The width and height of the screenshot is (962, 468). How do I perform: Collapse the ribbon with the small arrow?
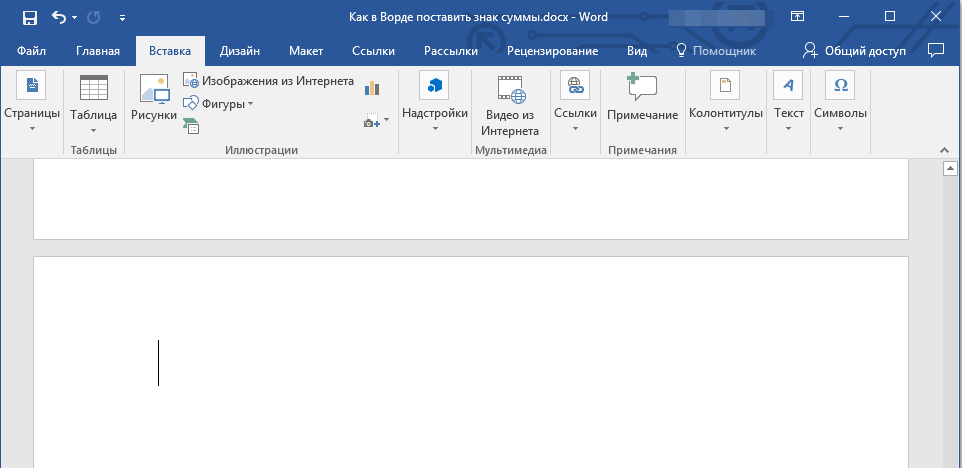tap(942, 149)
